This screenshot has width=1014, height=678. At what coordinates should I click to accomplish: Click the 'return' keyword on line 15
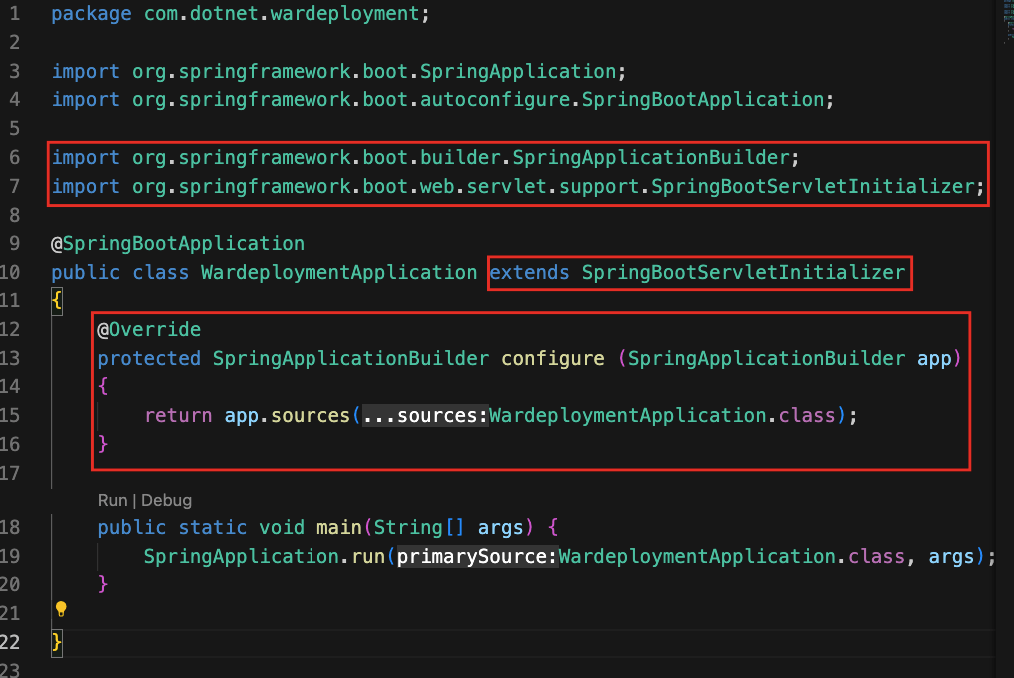click(x=178, y=415)
